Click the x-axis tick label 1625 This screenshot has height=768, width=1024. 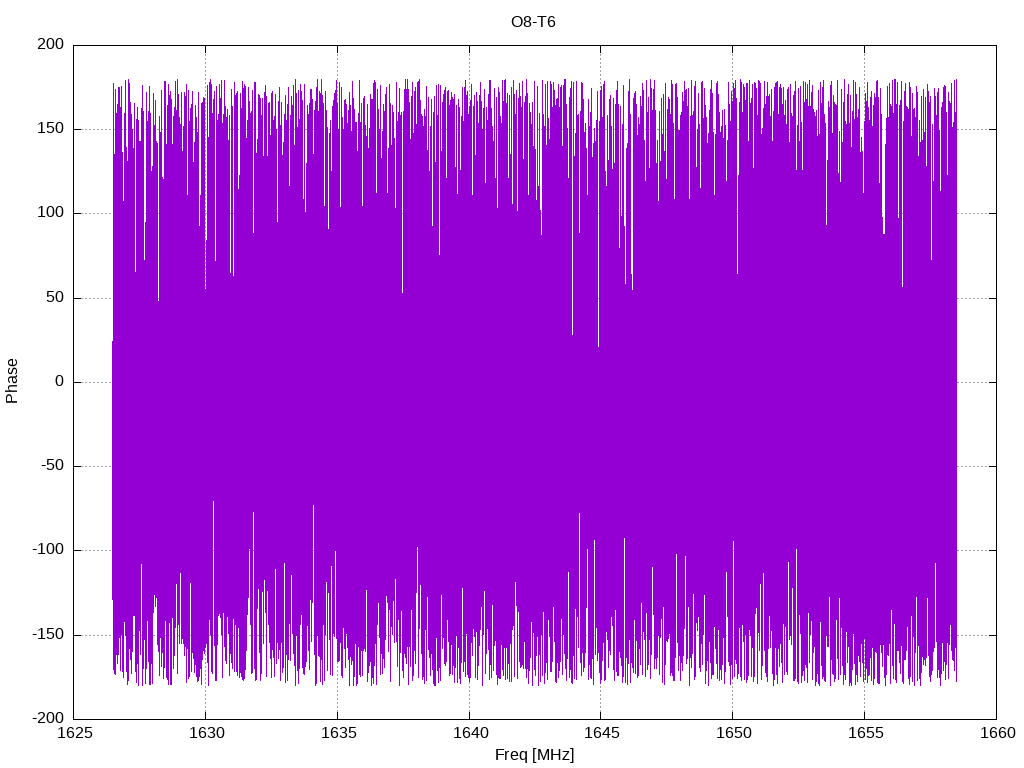tap(74, 733)
